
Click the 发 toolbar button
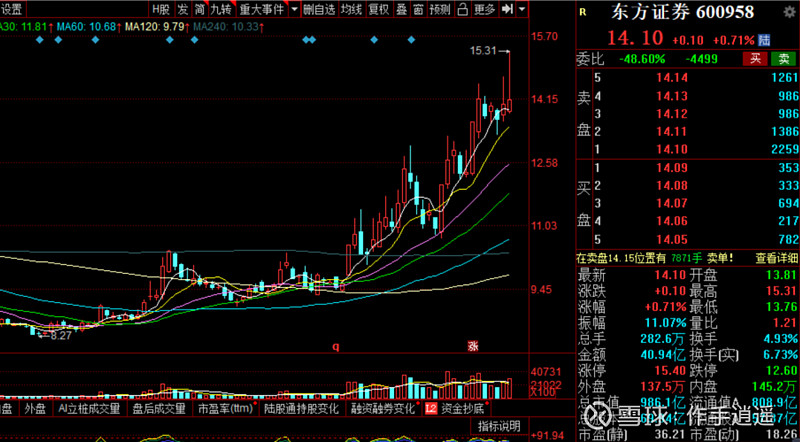pos(182,9)
